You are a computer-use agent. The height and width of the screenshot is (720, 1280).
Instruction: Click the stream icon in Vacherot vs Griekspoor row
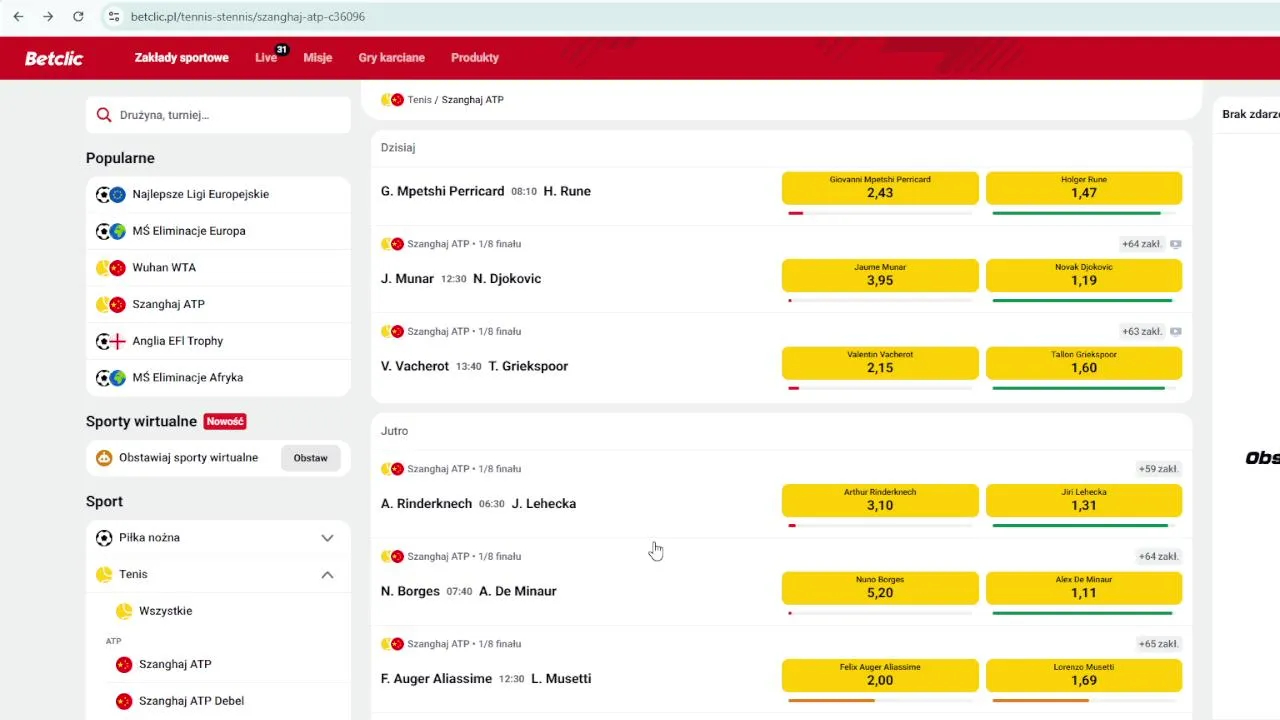click(1176, 331)
